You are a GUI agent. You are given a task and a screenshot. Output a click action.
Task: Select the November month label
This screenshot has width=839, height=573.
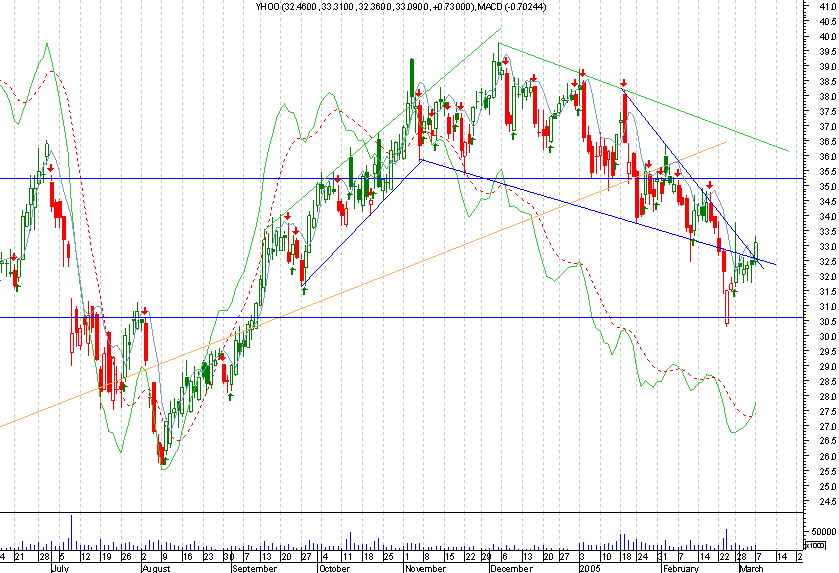point(425,568)
